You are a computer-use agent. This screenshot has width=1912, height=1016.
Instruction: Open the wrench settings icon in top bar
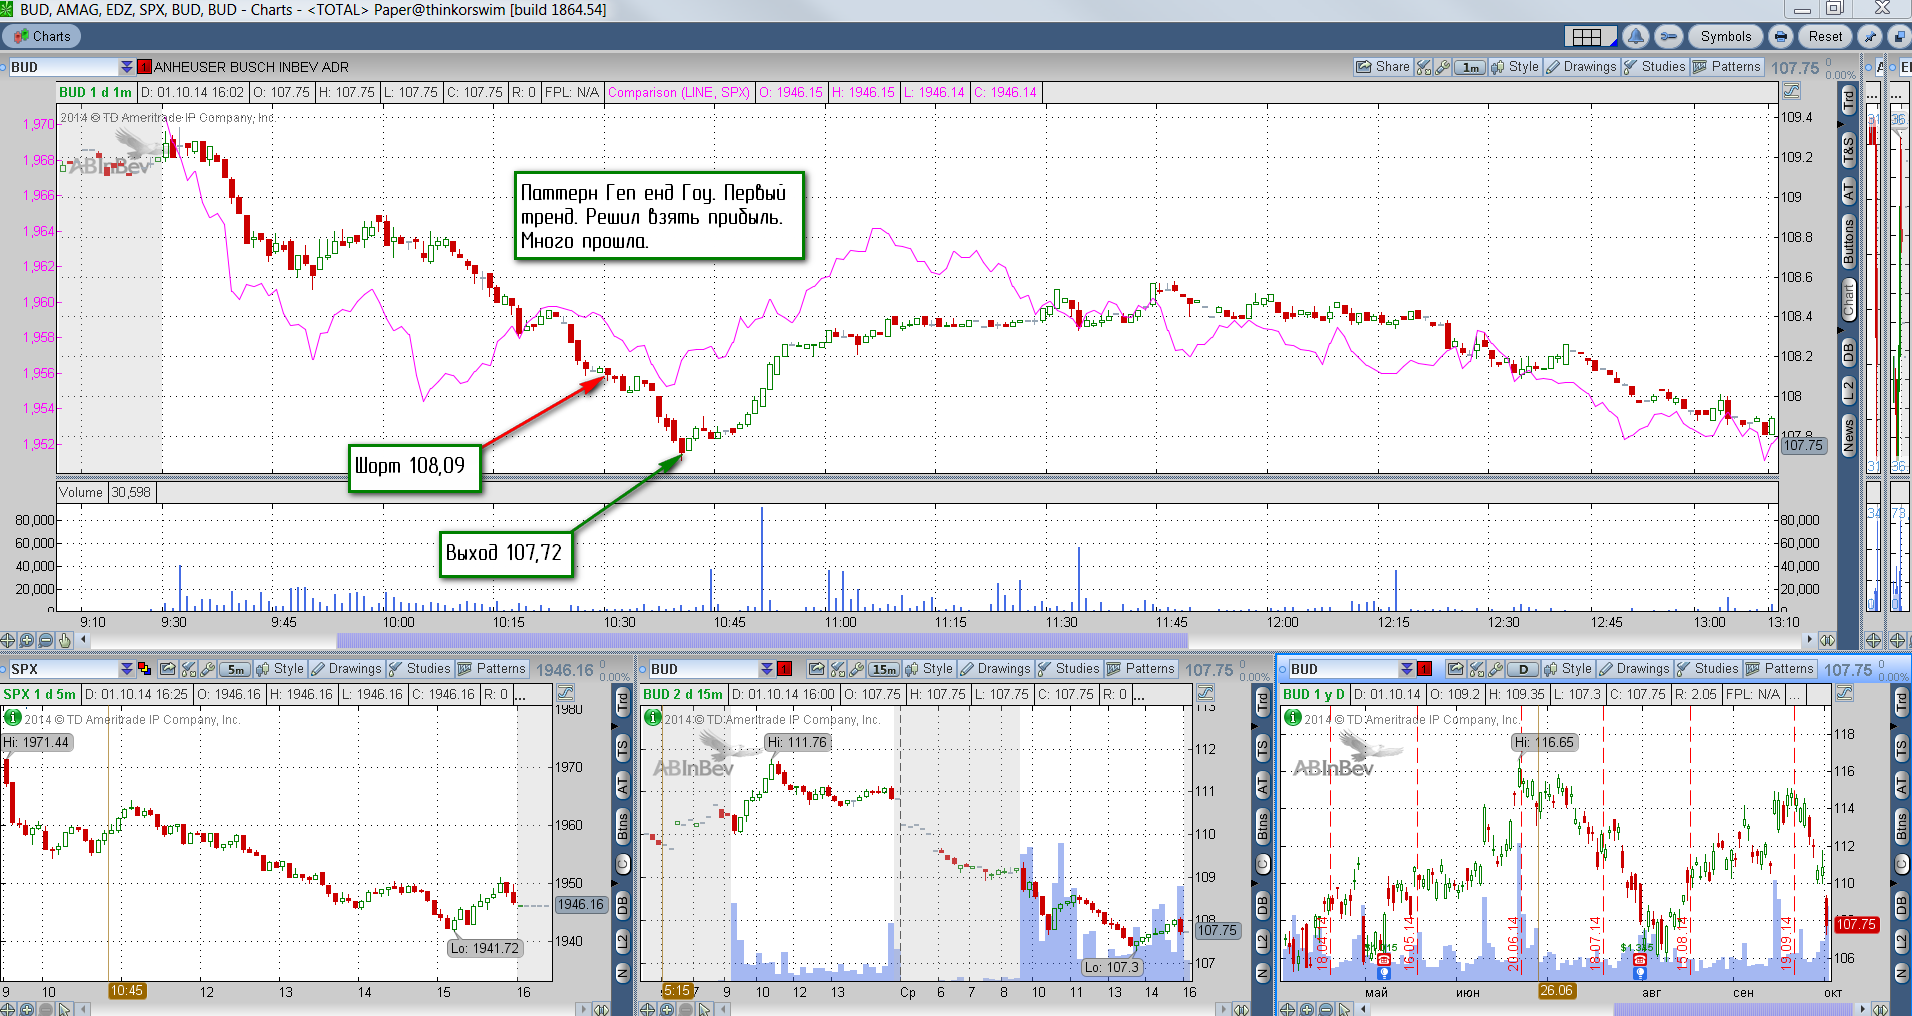pos(1668,37)
